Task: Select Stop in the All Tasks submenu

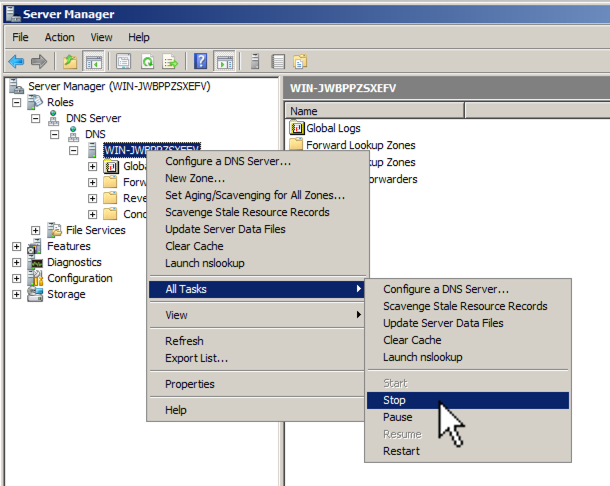Action: pos(468,400)
